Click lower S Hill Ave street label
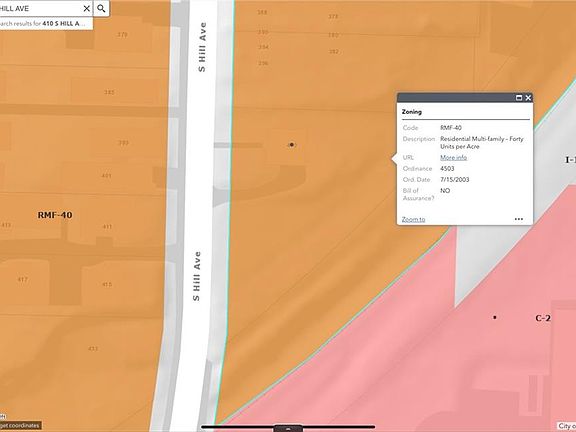 point(197,276)
